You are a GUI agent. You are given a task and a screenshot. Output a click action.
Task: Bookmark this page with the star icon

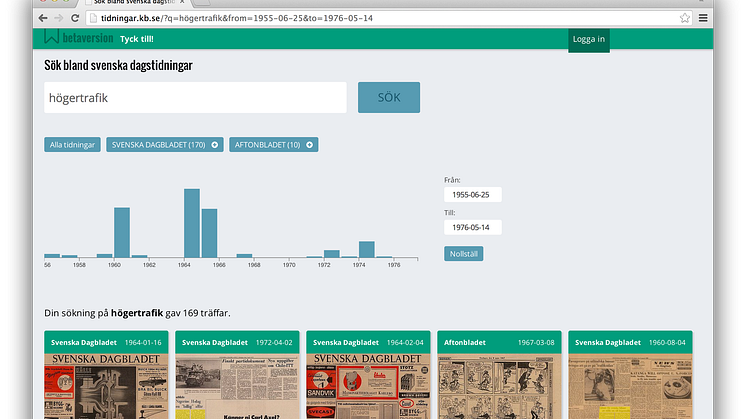coord(685,18)
